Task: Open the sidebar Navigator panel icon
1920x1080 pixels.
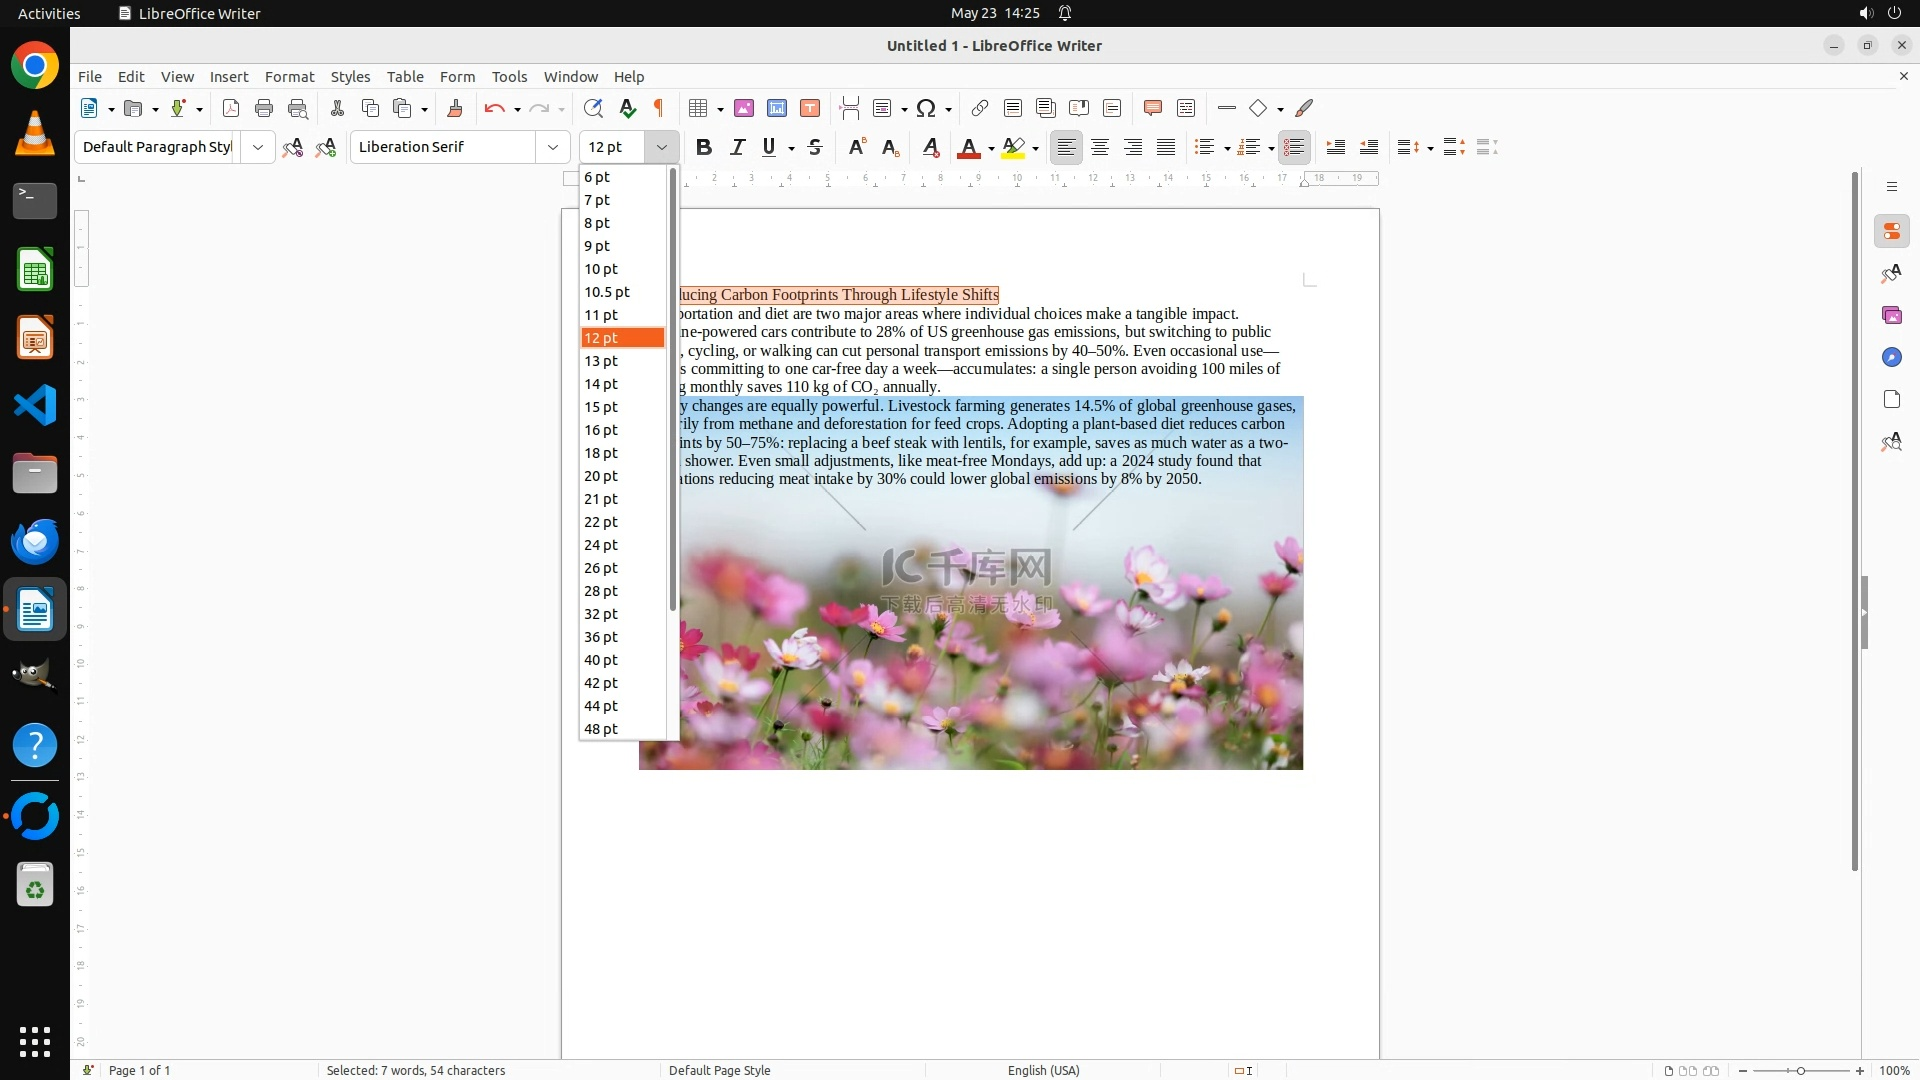Action: [1891, 358]
